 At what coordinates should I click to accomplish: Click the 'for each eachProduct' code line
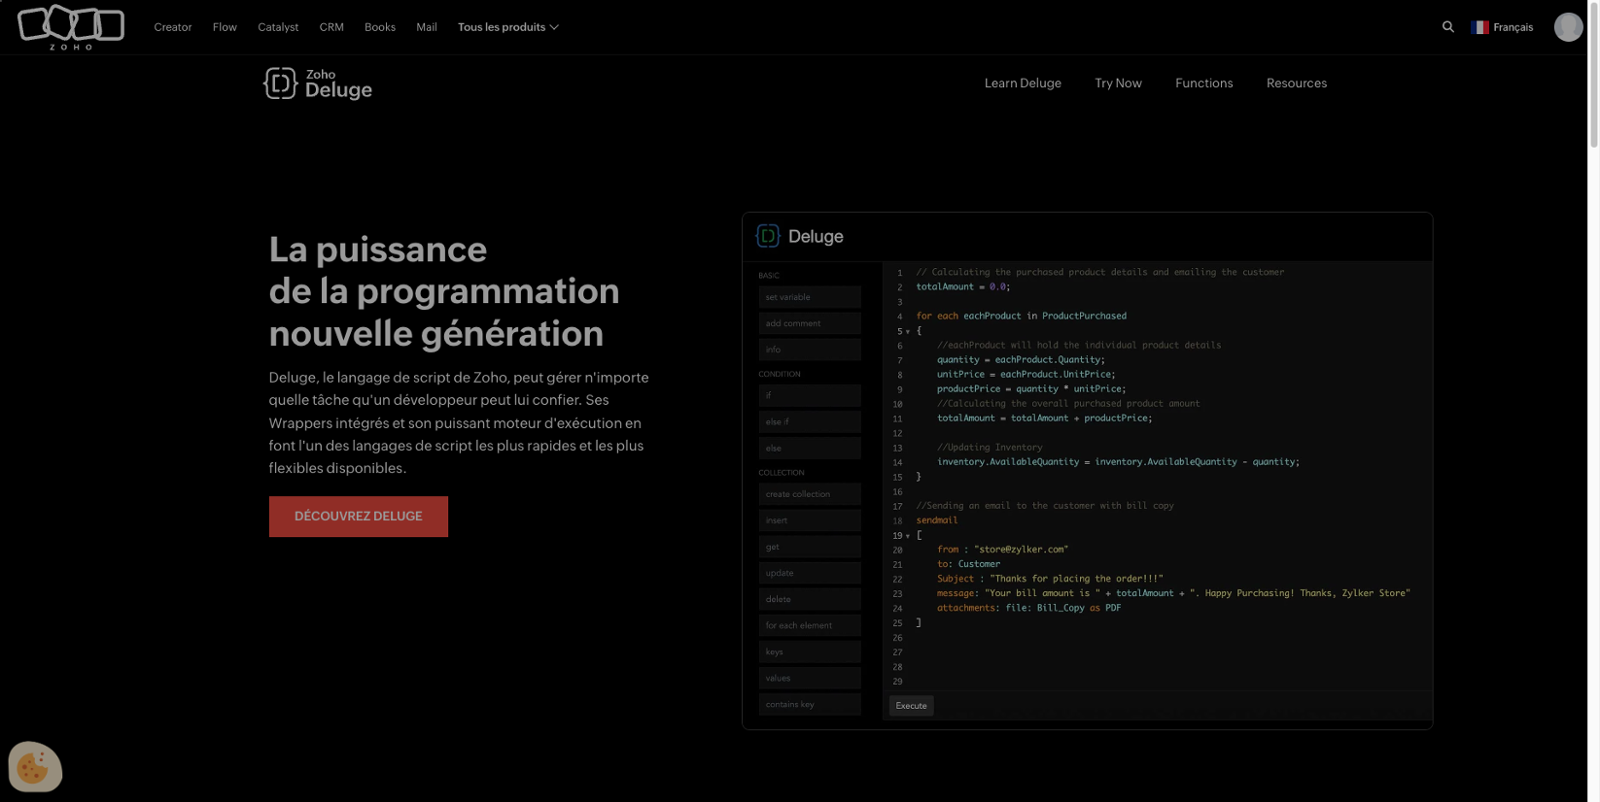click(1021, 316)
